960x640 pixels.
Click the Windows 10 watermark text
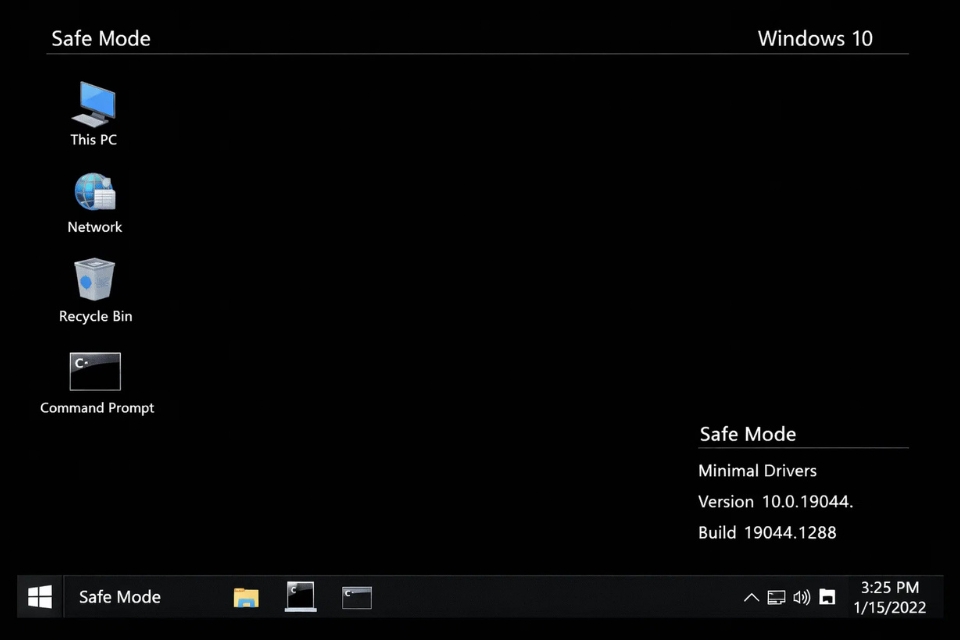[x=815, y=38]
